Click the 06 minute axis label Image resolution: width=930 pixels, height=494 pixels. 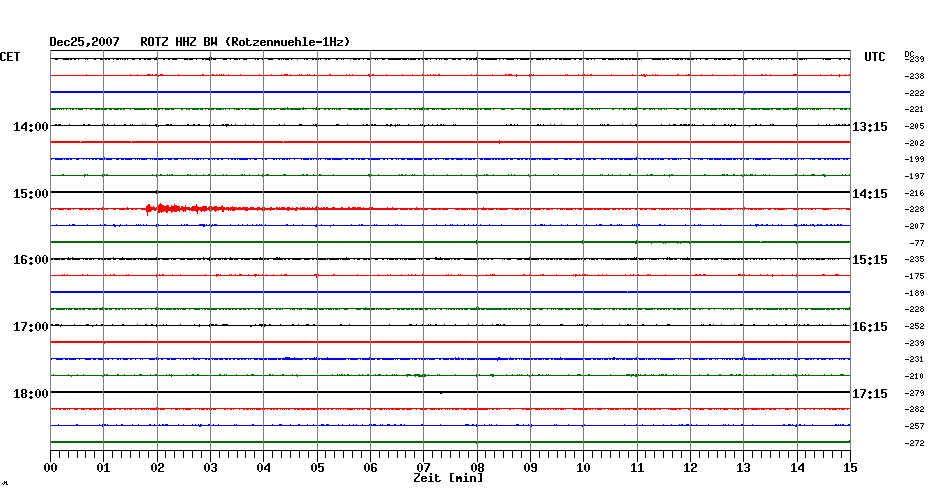[x=371, y=468]
